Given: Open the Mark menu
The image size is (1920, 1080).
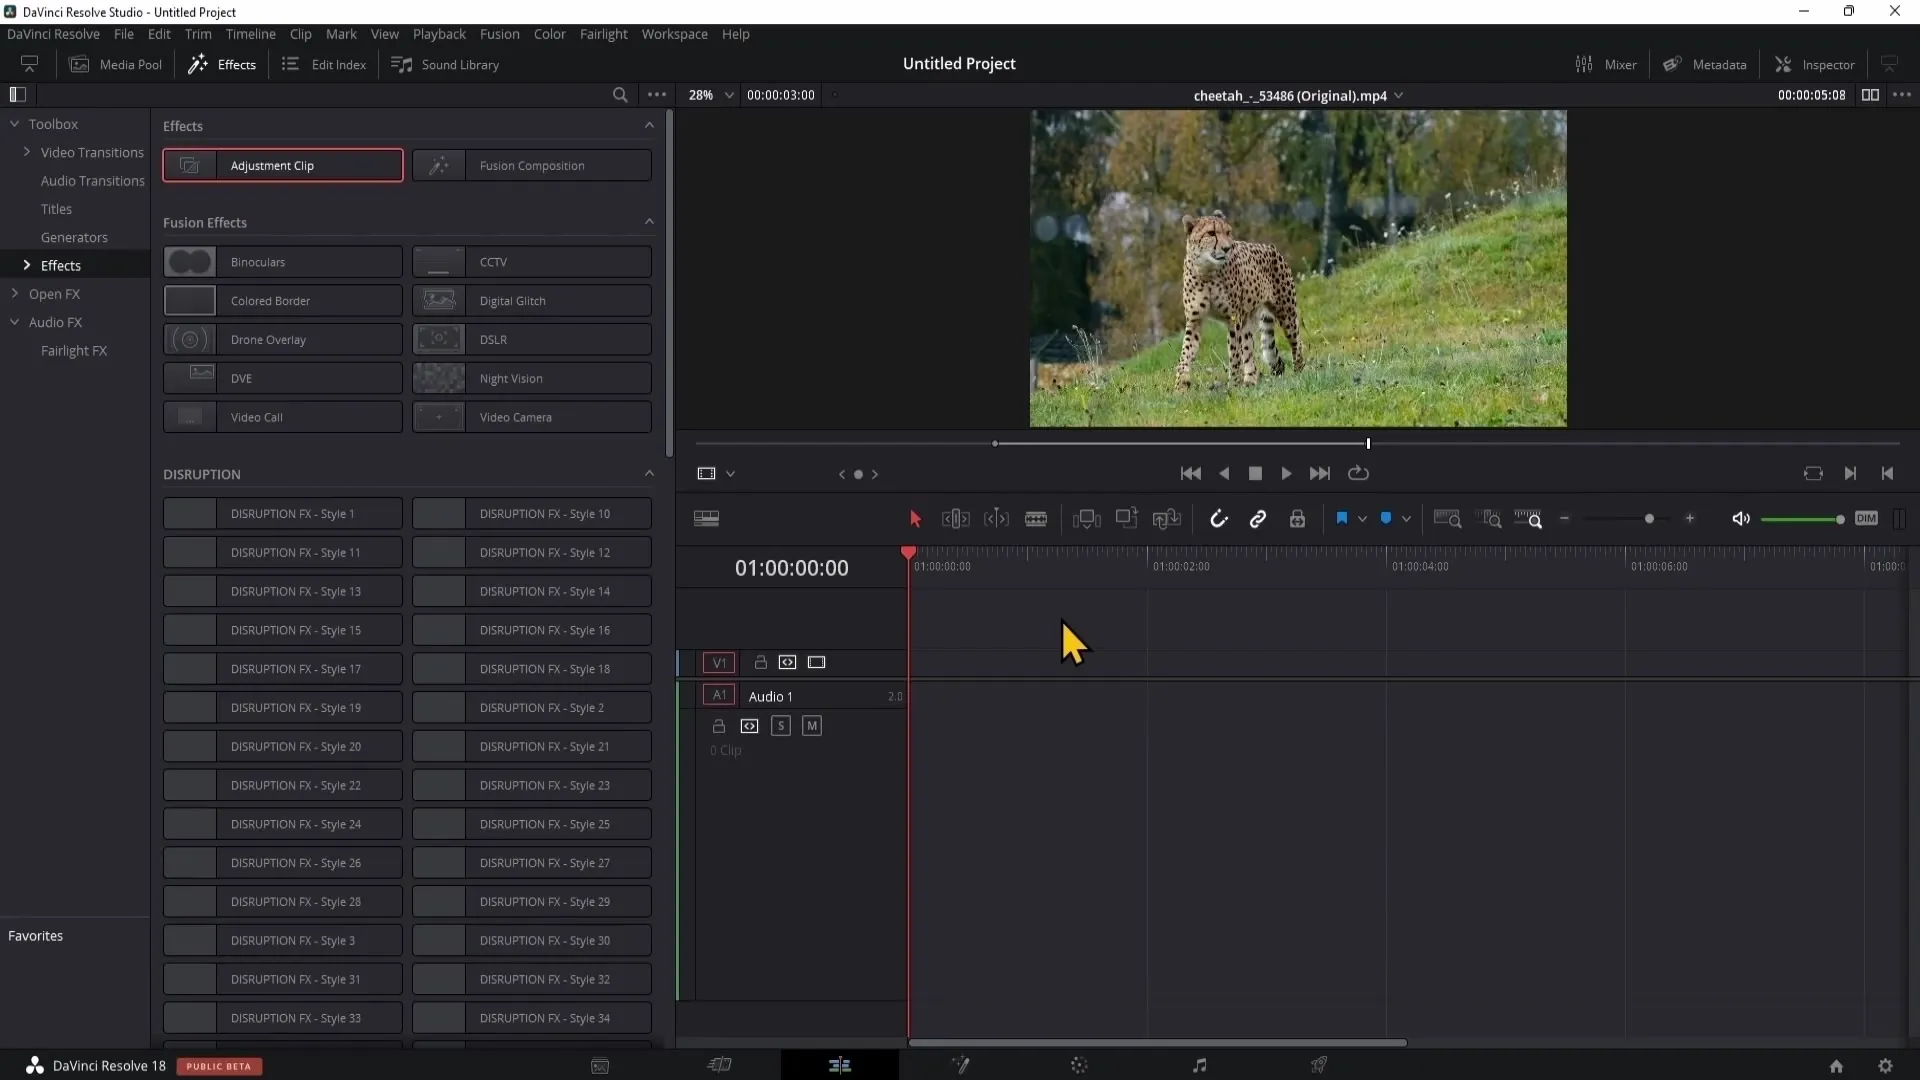Looking at the screenshot, I should [x=341, y=34].
